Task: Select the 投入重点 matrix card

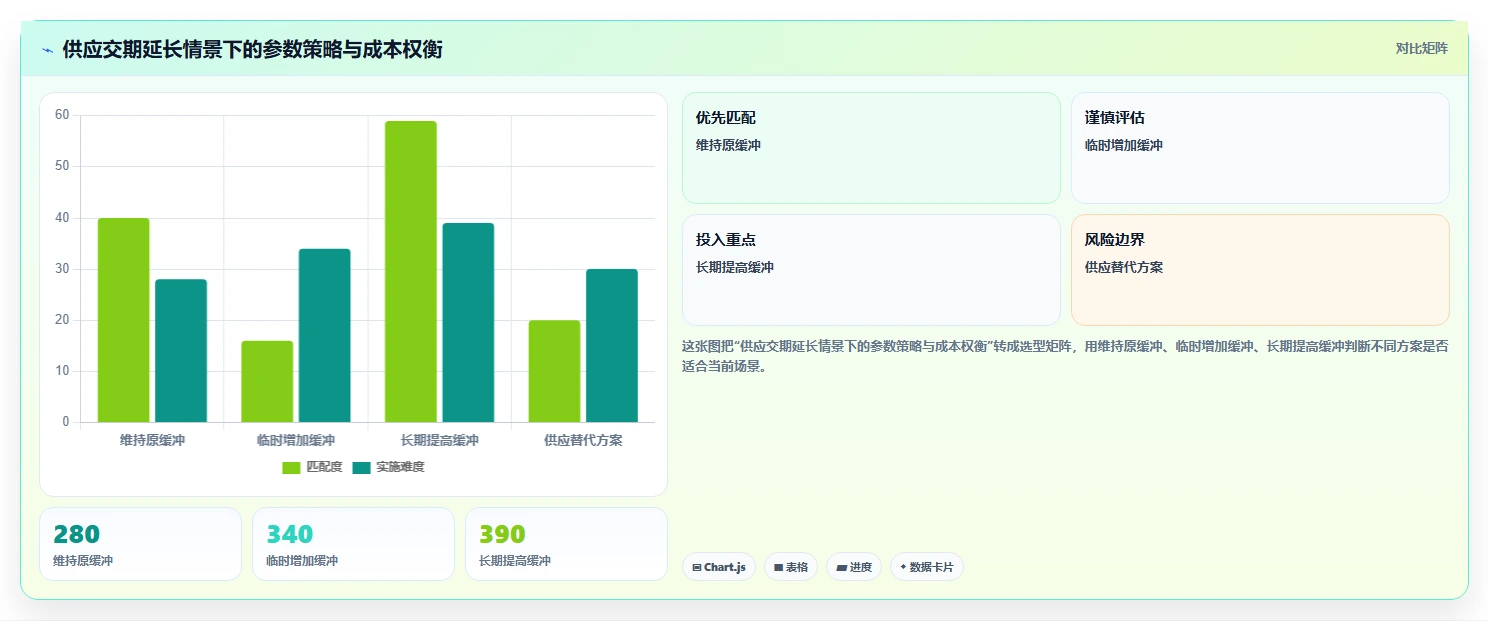Action: [871, 270]
